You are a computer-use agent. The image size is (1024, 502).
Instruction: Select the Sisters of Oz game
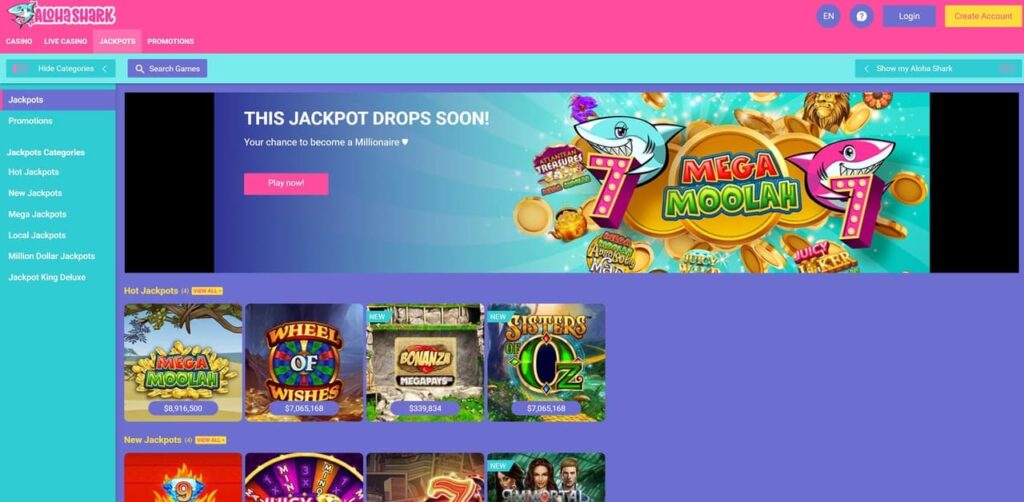pyautogui.click(x=546, y=362)
